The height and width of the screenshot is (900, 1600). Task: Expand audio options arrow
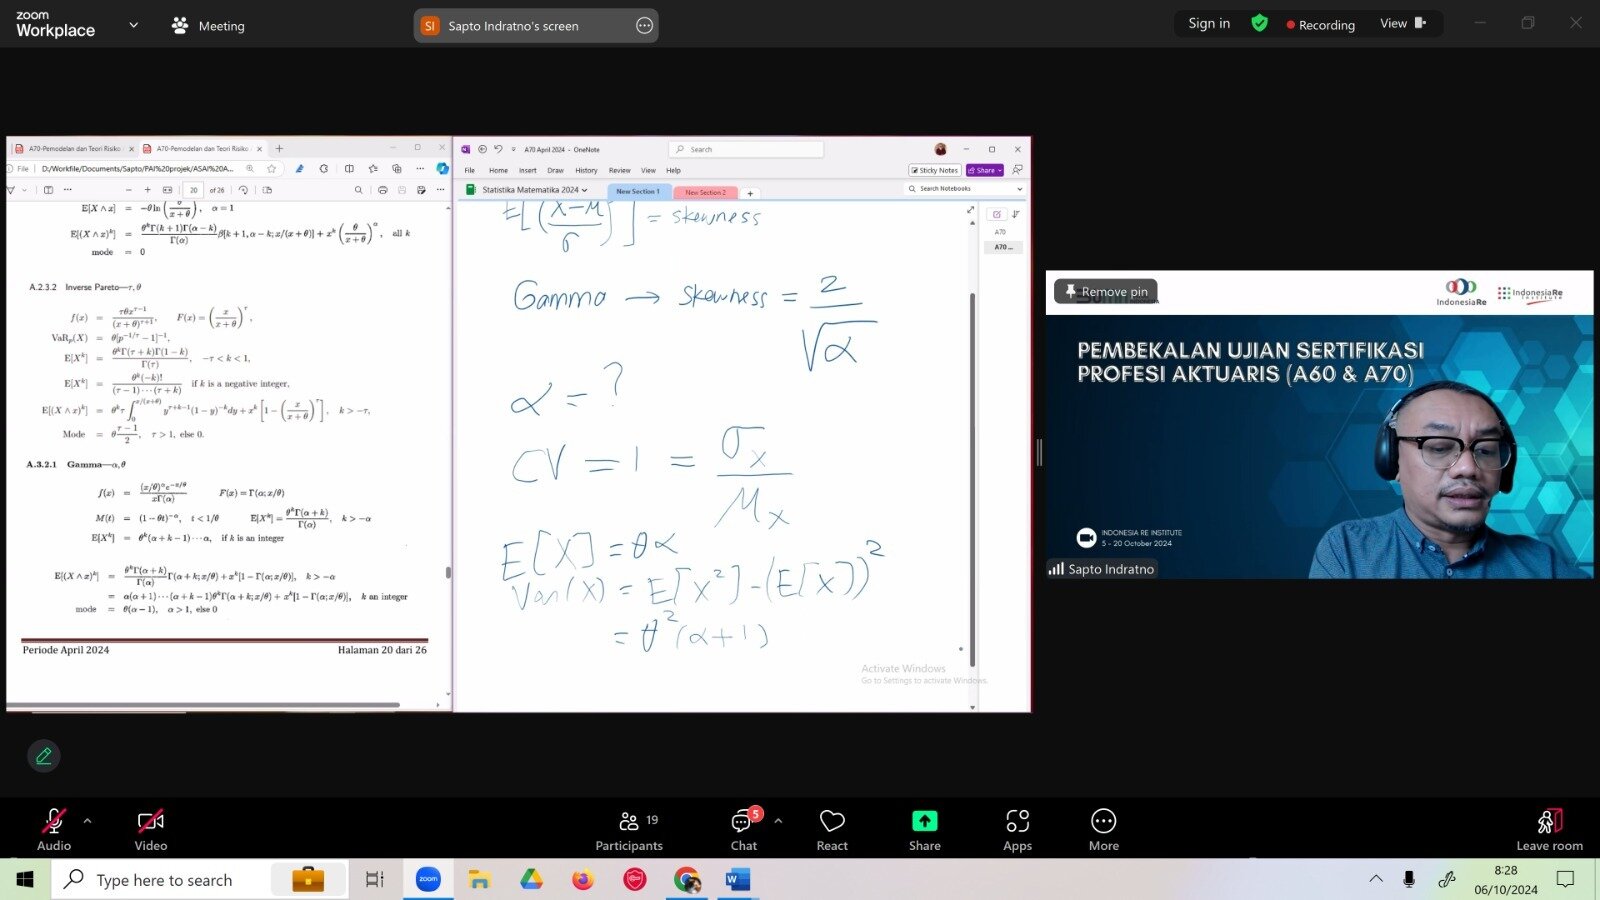[88, 820]
